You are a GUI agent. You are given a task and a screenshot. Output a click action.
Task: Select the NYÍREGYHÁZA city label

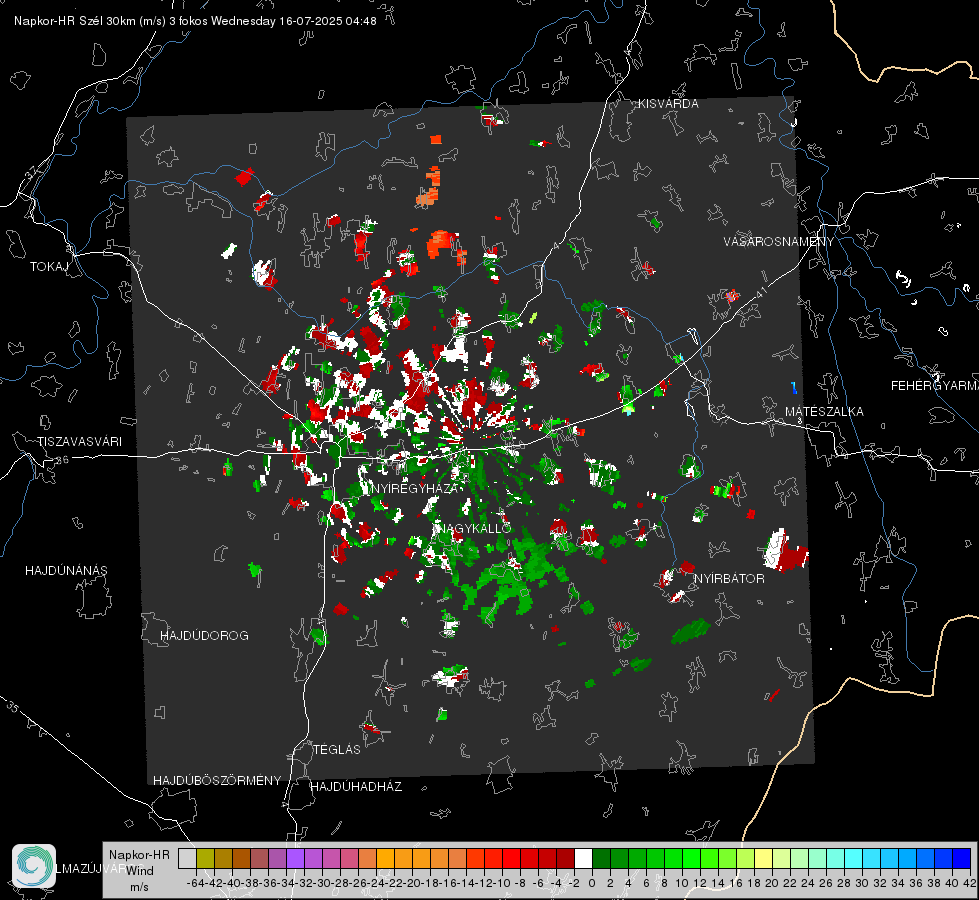415,488
